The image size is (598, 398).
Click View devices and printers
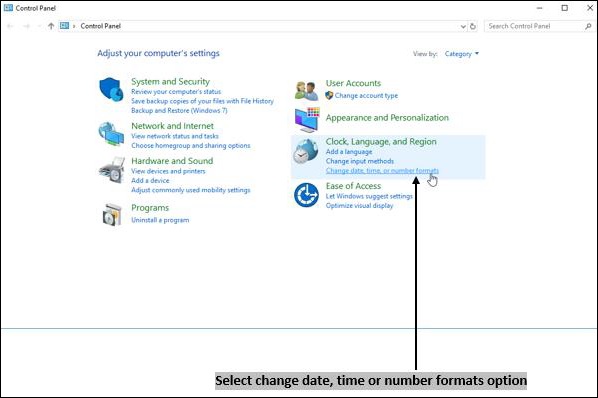168,171
